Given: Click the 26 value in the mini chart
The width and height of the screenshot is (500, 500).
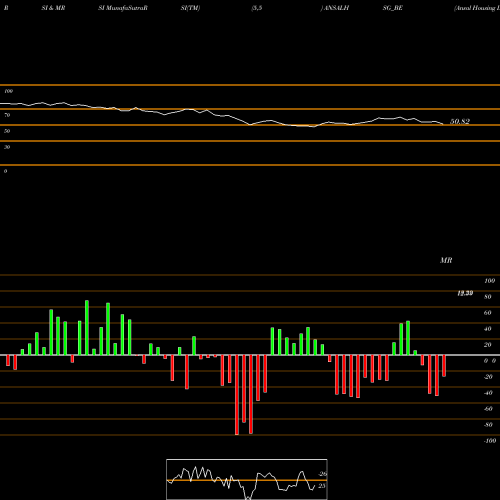Looking at the screenshot, I should [x=322, y=474].
